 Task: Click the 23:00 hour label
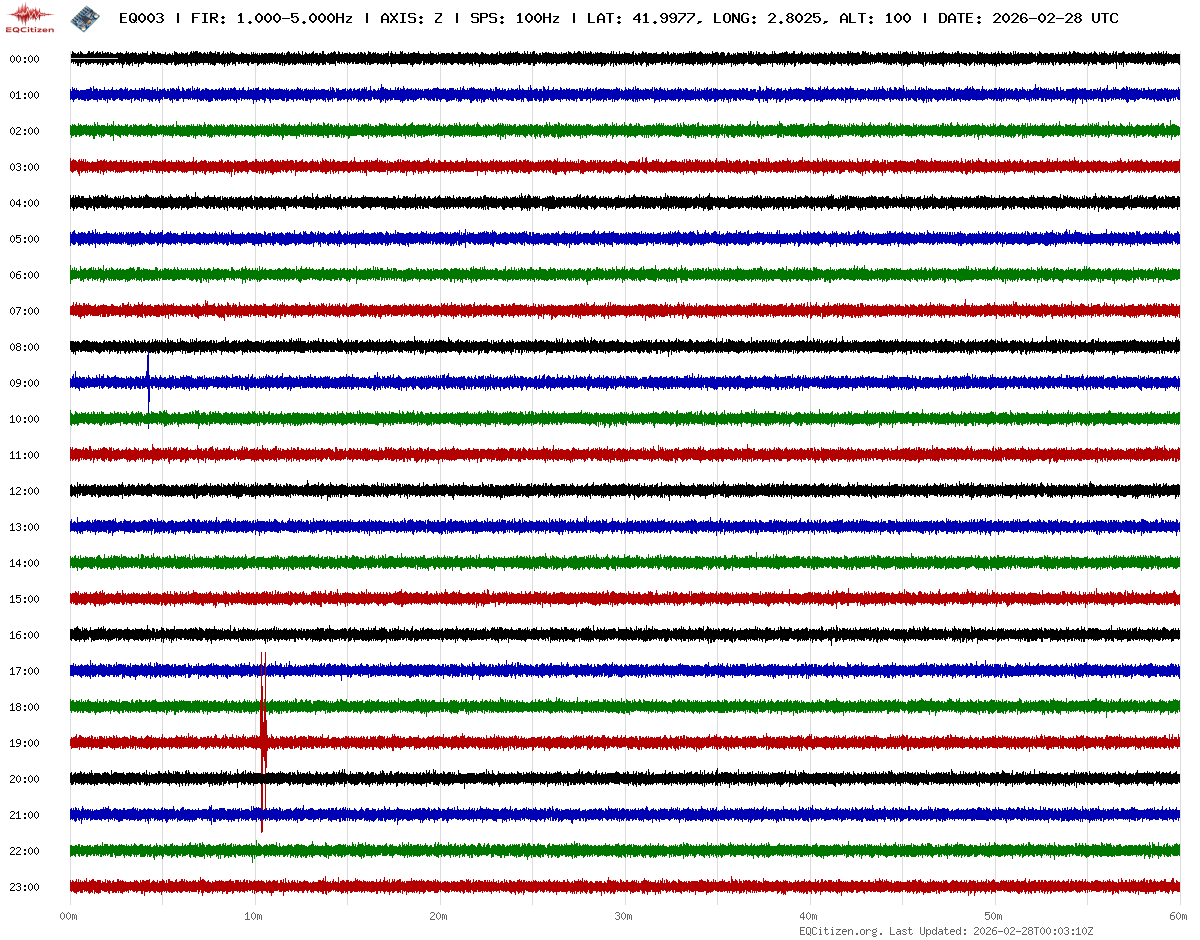point(24,887)
